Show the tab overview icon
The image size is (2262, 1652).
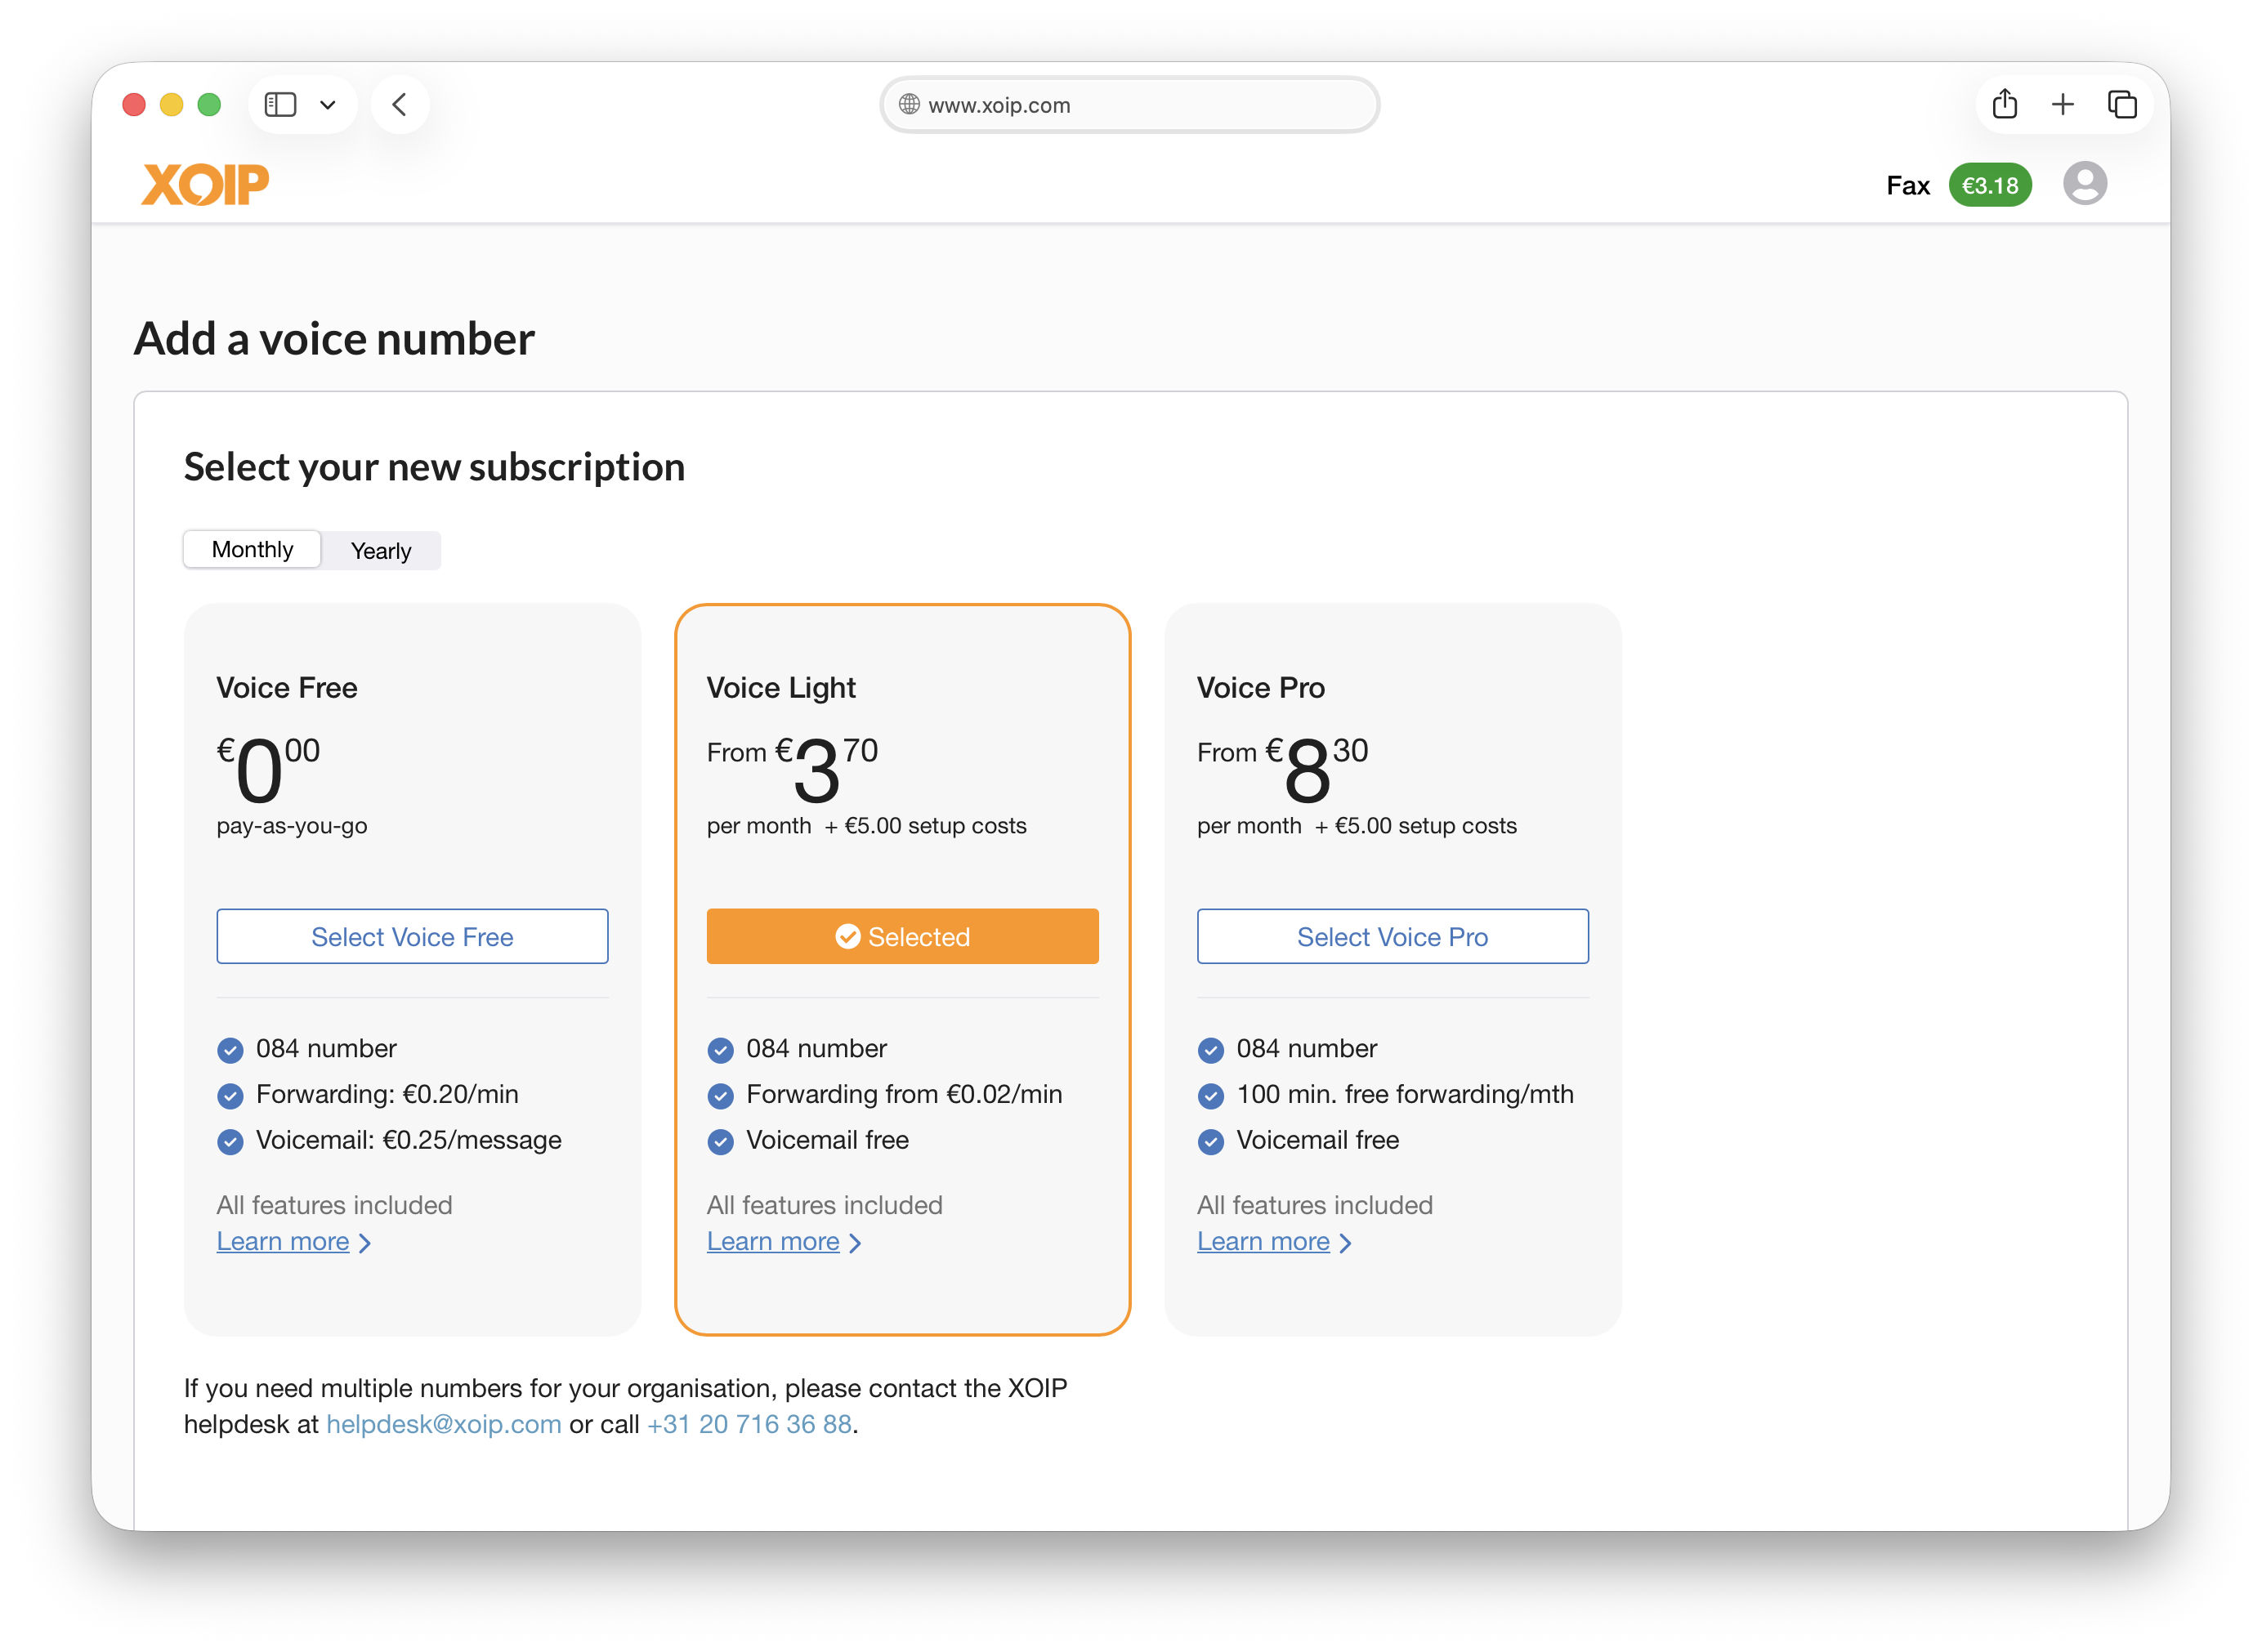pyautogui.click(x=2122, y=104)
